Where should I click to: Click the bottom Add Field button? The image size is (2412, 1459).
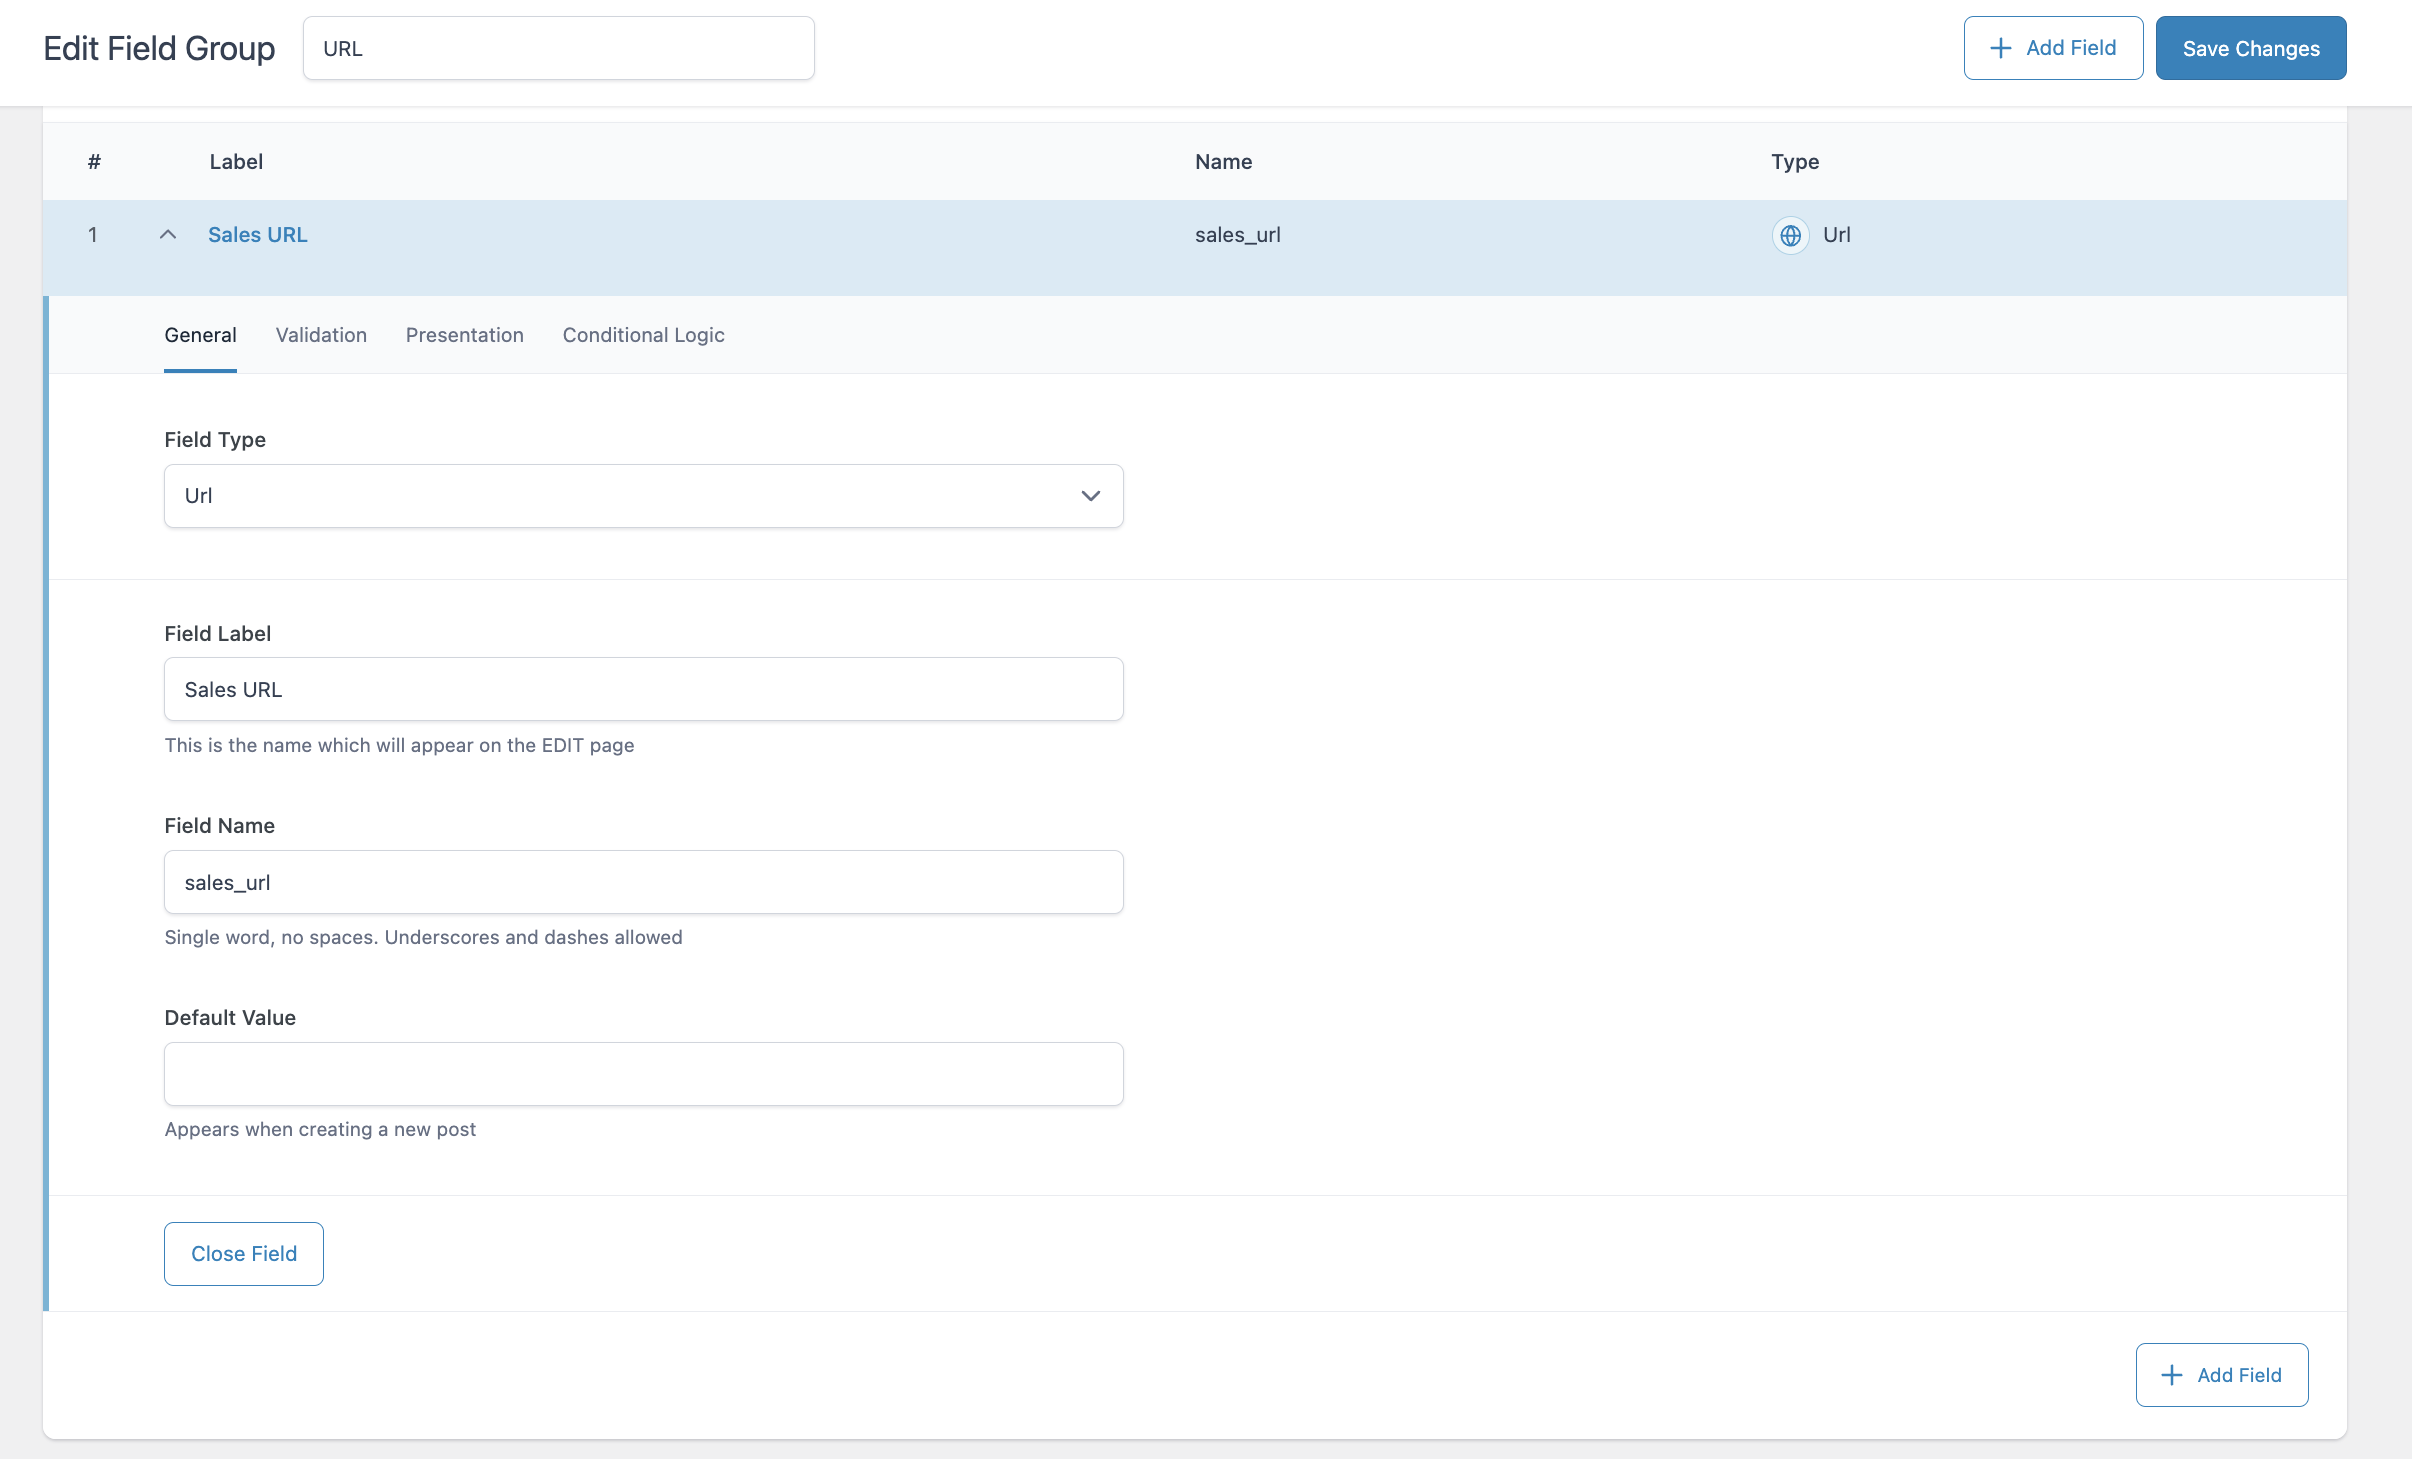[x=2220, y=1374]
